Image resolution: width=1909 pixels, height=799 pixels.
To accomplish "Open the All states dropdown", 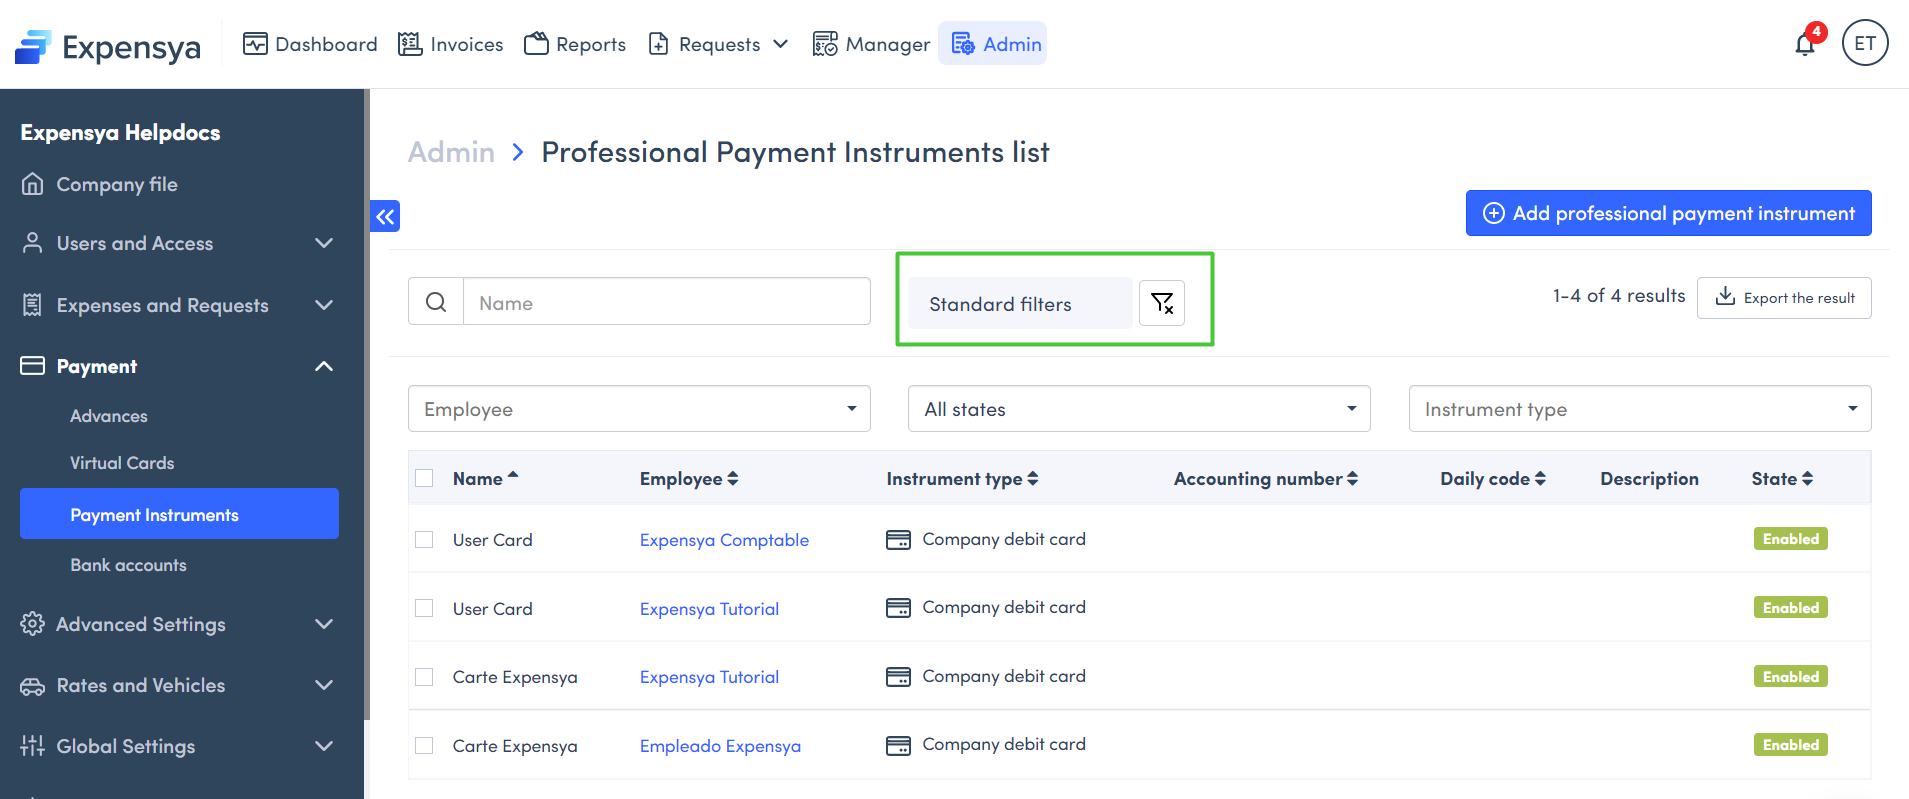I will [1138, 409].
